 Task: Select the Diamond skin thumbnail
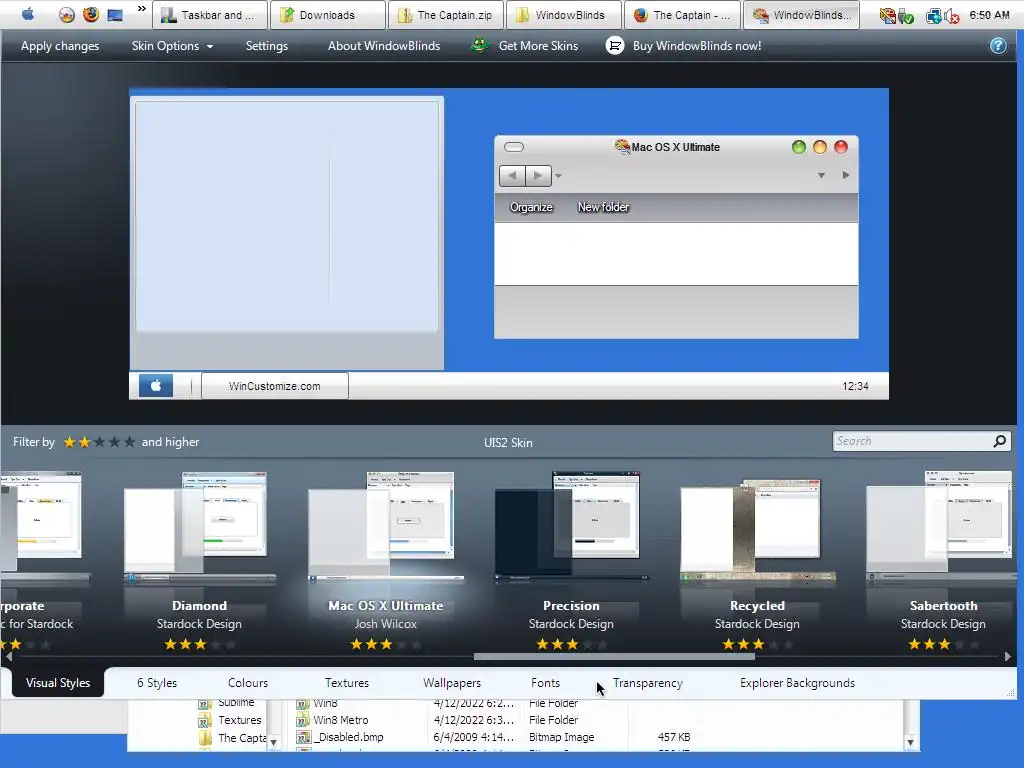click(x=199, y=527)
